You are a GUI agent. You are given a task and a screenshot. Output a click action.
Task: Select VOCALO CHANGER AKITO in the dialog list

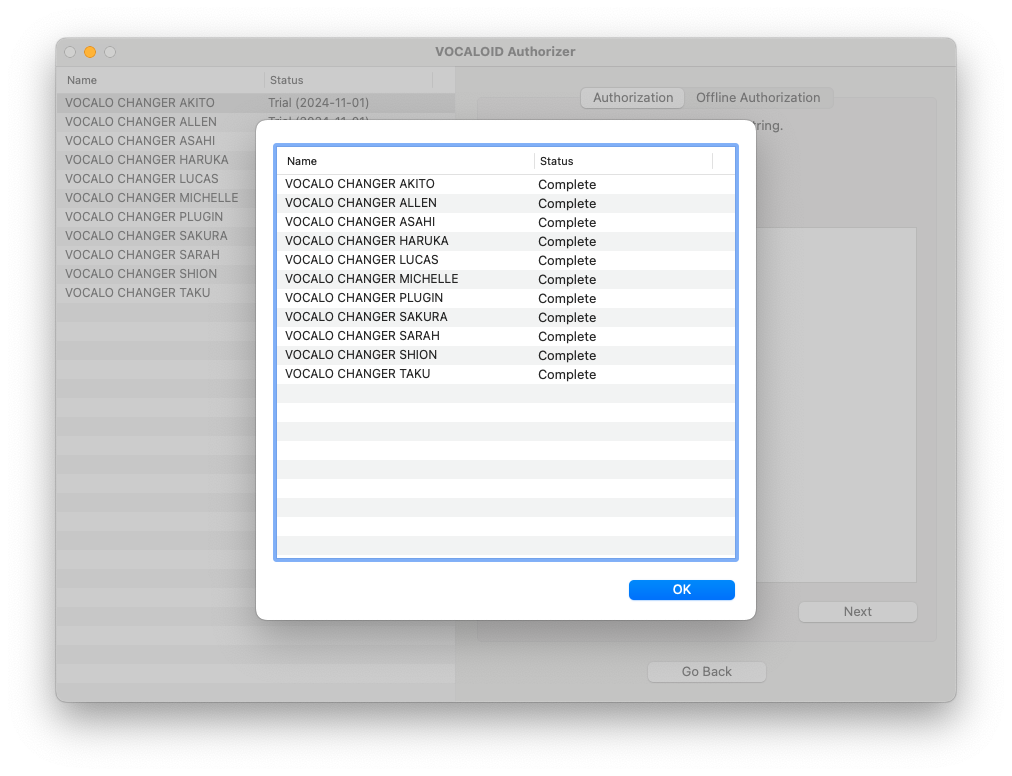pyautogui.click(x=359, y=184)
